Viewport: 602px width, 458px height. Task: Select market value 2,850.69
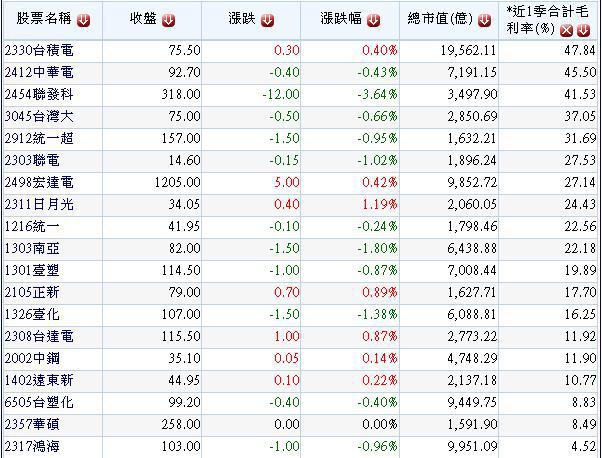tap(472, 116)
